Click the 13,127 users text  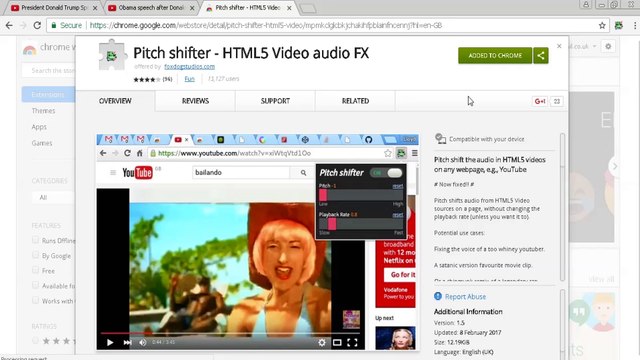click(223, 79)
